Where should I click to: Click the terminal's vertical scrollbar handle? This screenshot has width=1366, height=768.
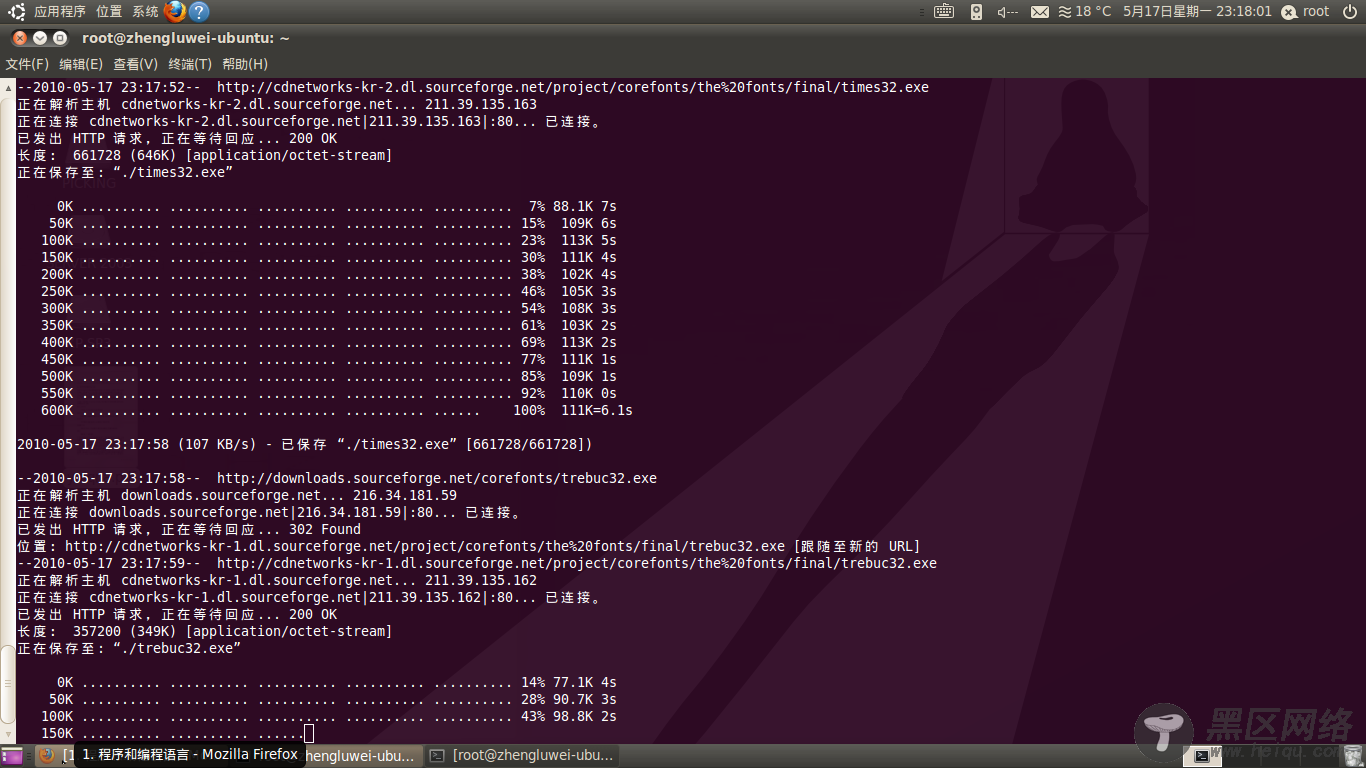7,683
